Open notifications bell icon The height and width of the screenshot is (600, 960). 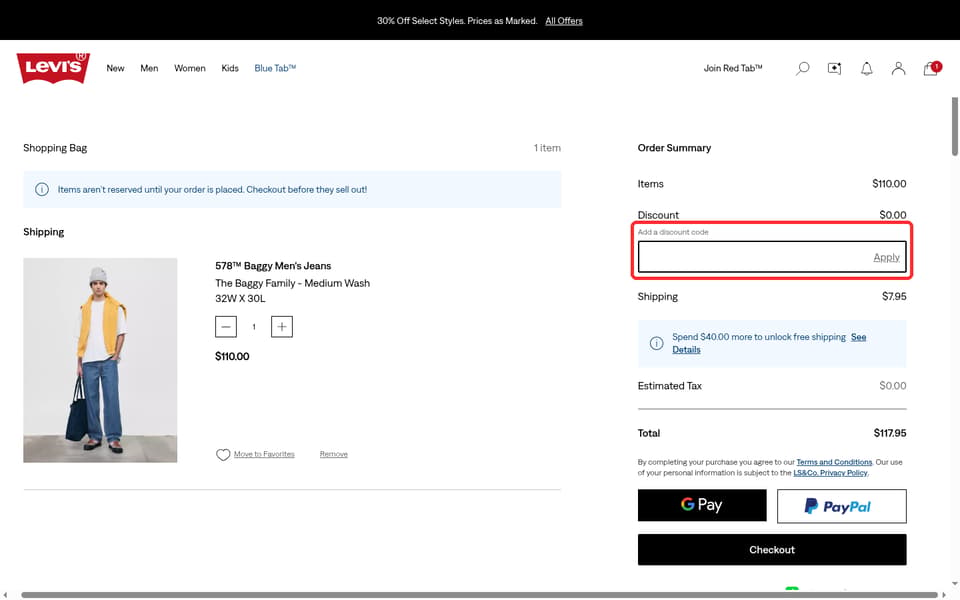866,69
